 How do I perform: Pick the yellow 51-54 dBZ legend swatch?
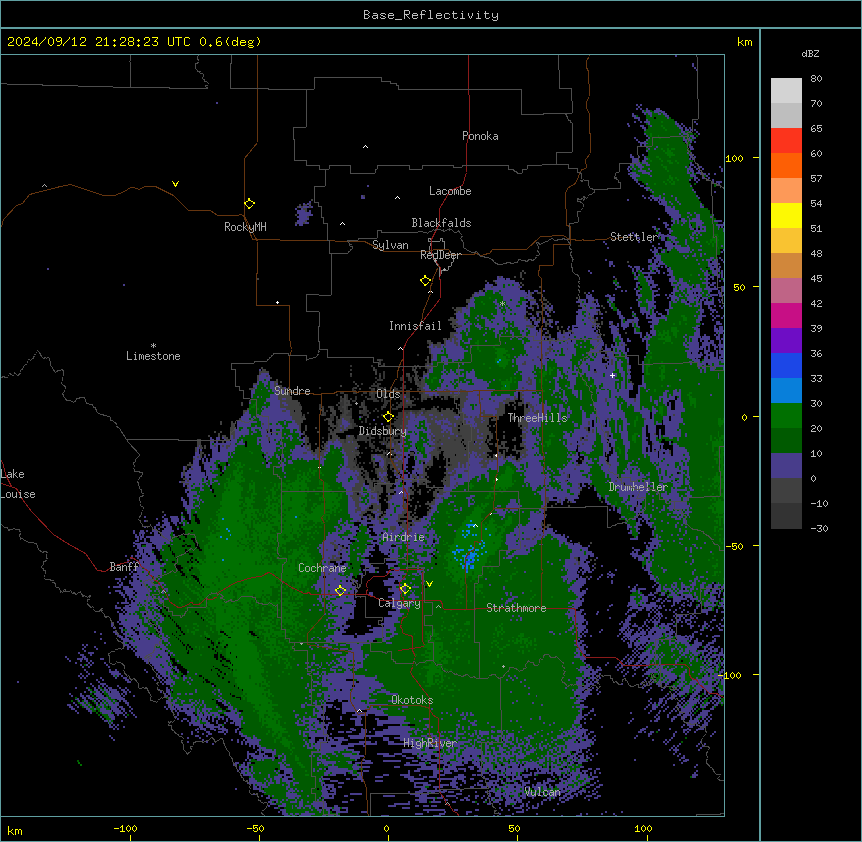pos(786,215)
